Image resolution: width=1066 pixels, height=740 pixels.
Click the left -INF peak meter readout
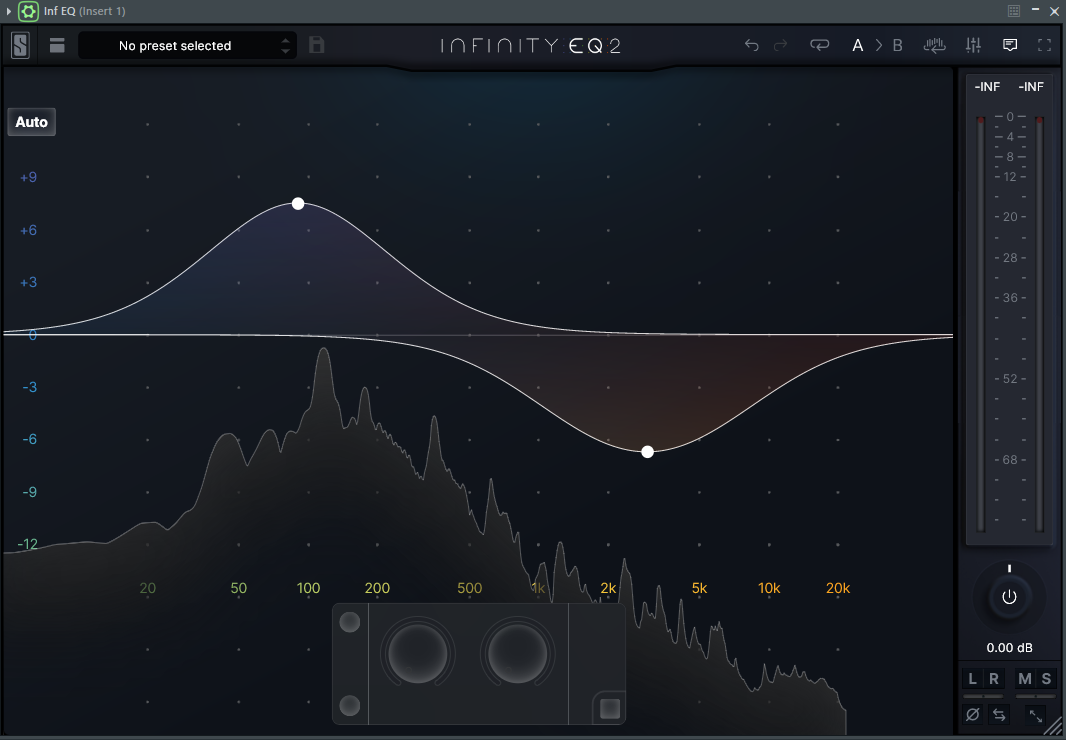point(987,86)
